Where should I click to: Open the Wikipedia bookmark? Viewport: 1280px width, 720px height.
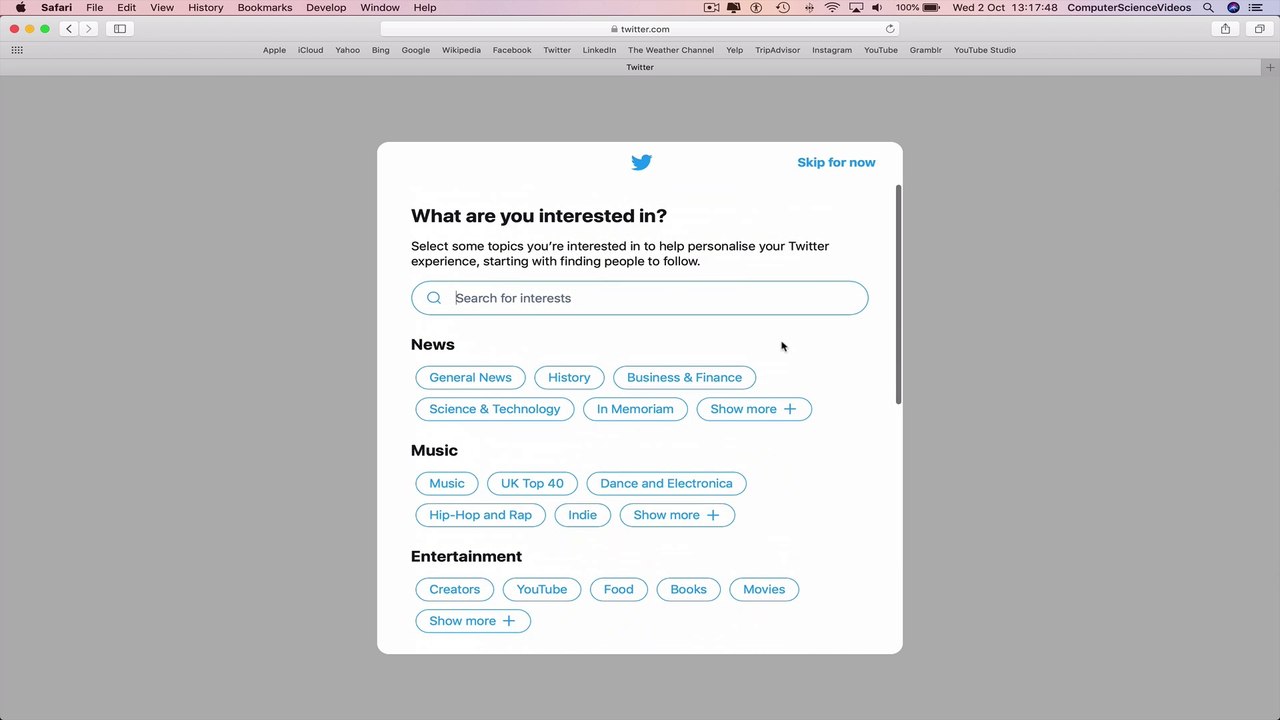461,50
